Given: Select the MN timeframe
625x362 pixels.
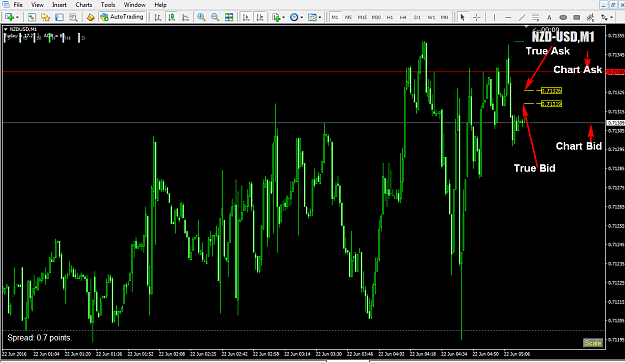Looking at the screenshot, I should [x=444, y=17].
